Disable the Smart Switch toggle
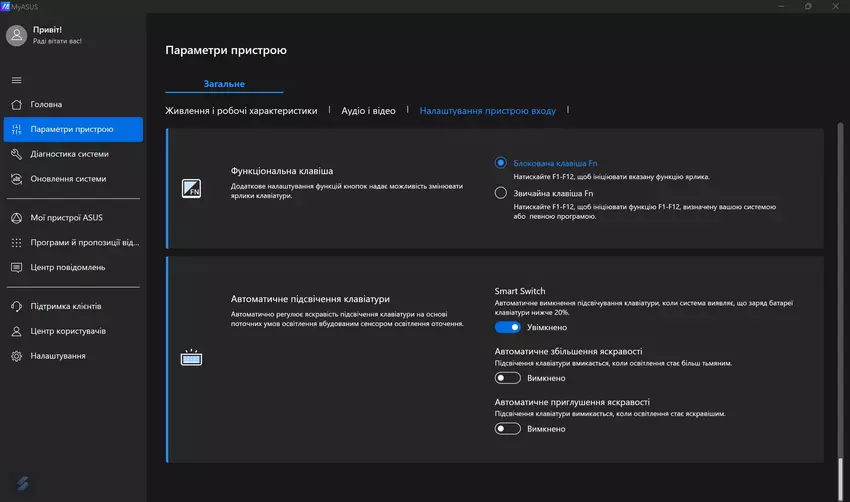Image resolution: width=850 pixels, height=502 pixels. click(508, 327)
